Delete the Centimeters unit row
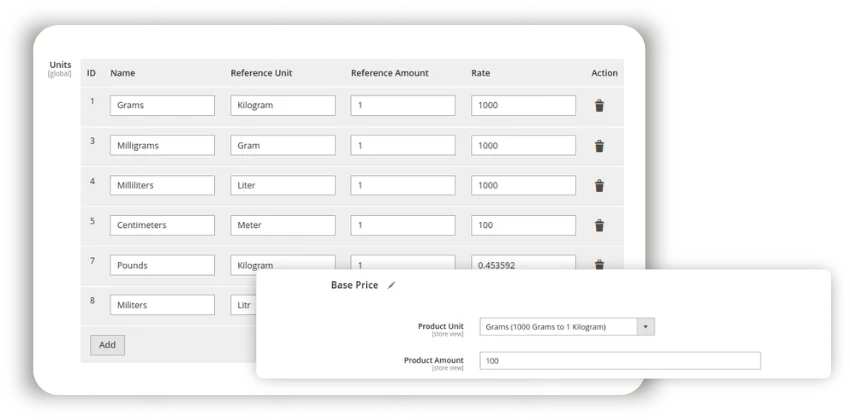Screen dimensions: 850x420 [x=599, y=225]
